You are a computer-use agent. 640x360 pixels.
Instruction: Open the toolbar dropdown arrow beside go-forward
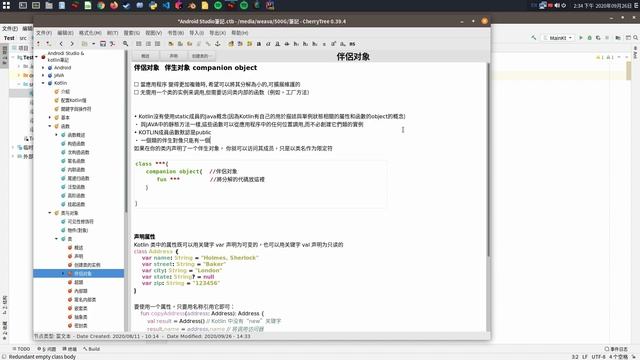coord(93,44)
